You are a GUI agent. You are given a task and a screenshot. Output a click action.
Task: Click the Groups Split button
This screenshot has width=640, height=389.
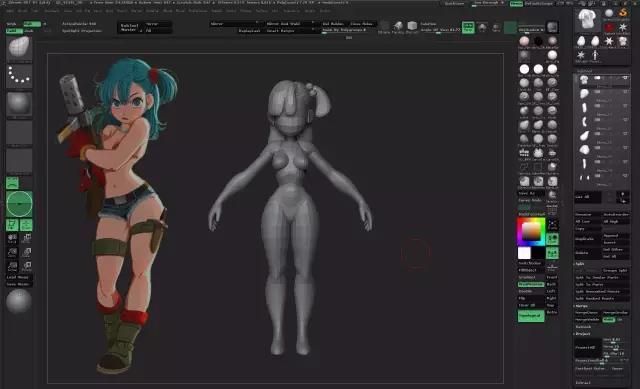(615, 271)
